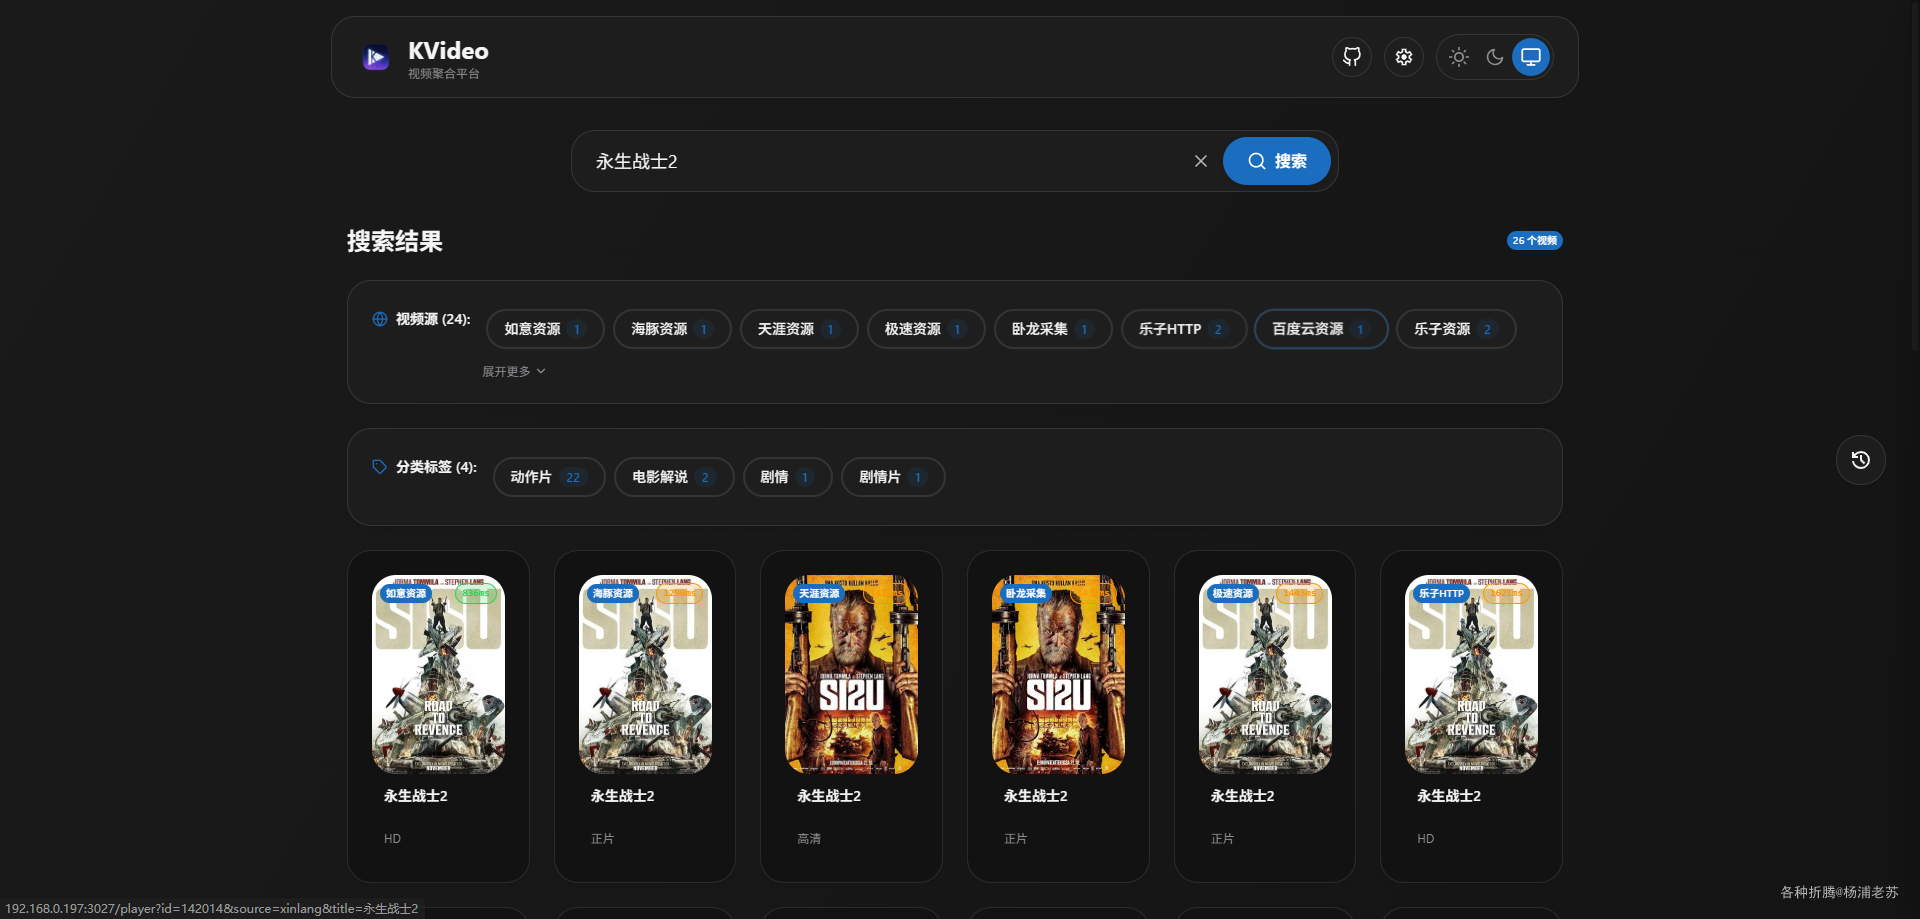The image size is (1920, 919).
Task: Switch to dark theme with moon icon
Action: tap(1495, 57)
